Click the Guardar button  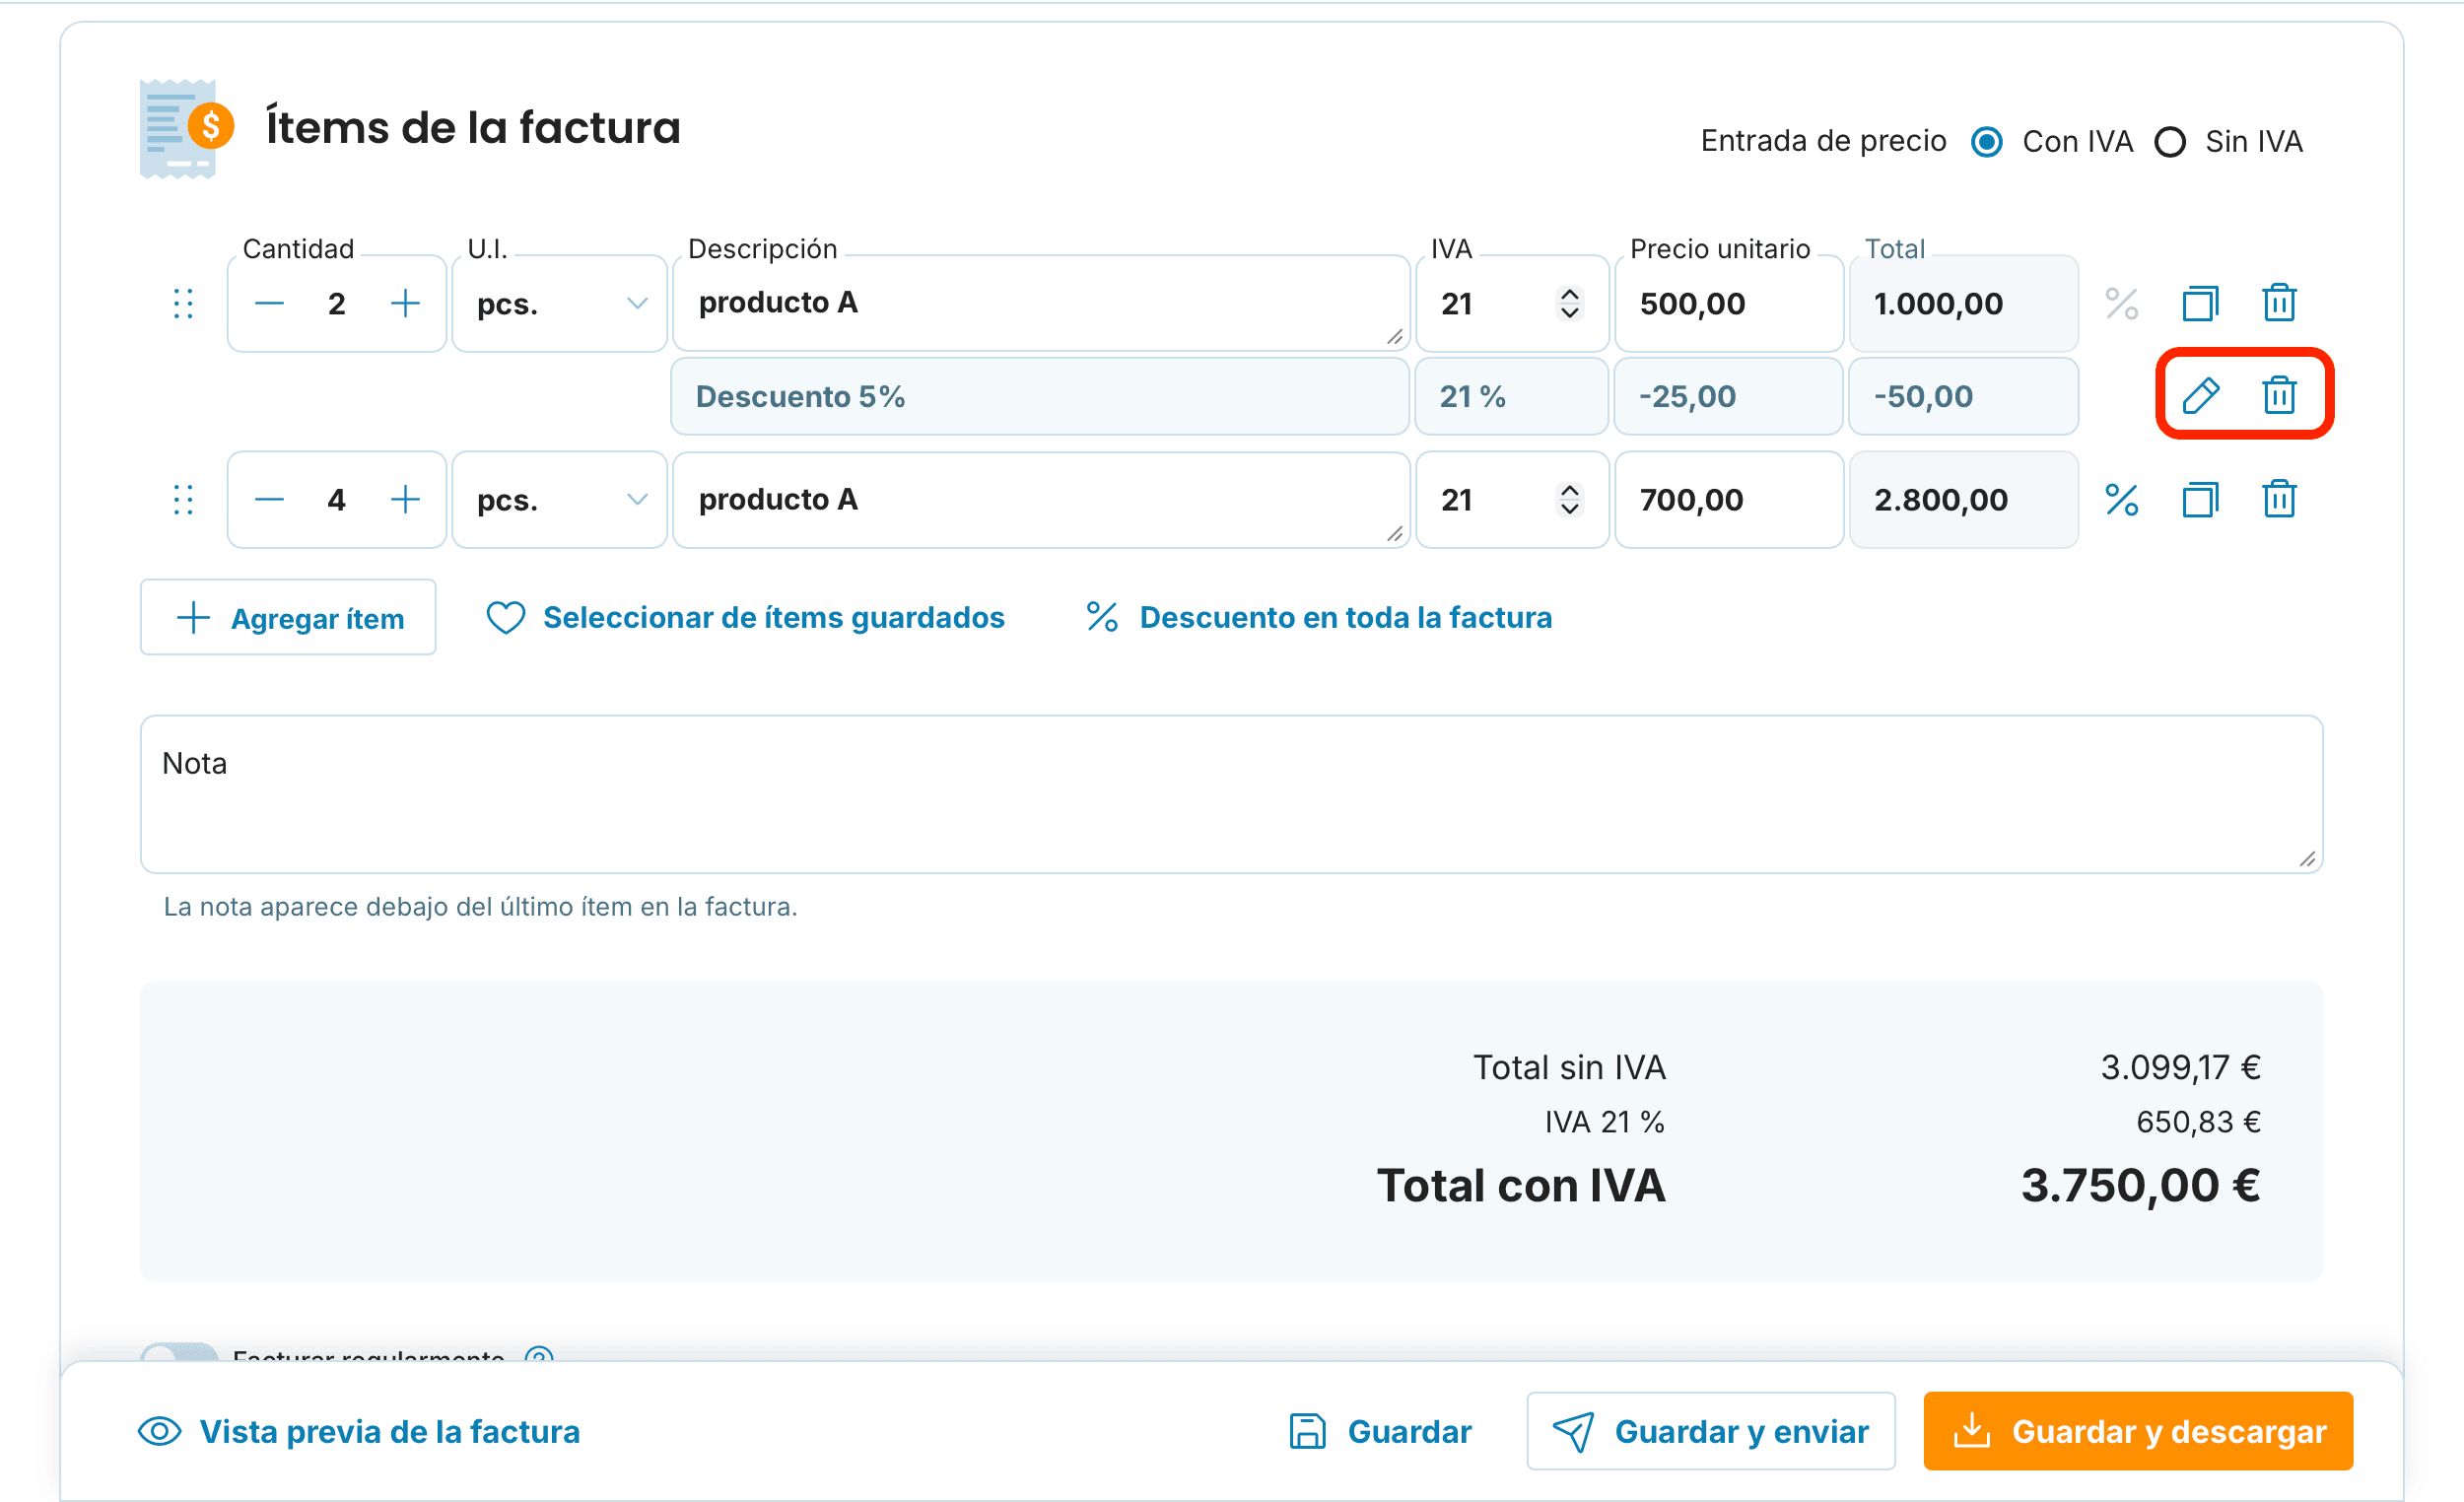coord(1380,1431)
